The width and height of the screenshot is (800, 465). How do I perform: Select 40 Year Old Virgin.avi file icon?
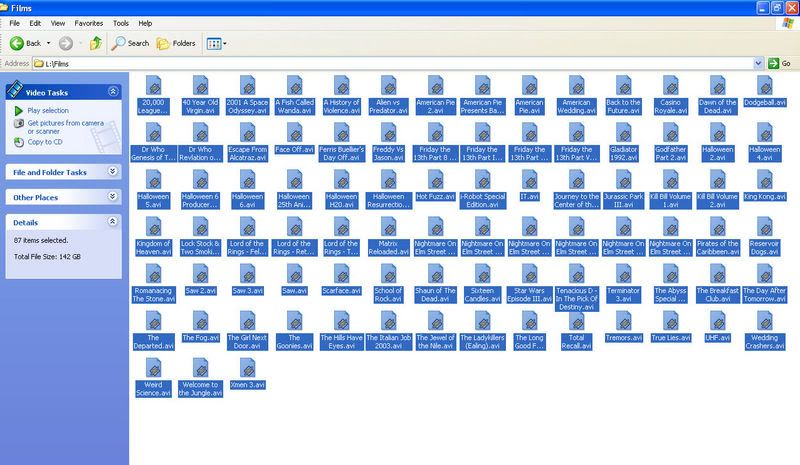(201, 86)
